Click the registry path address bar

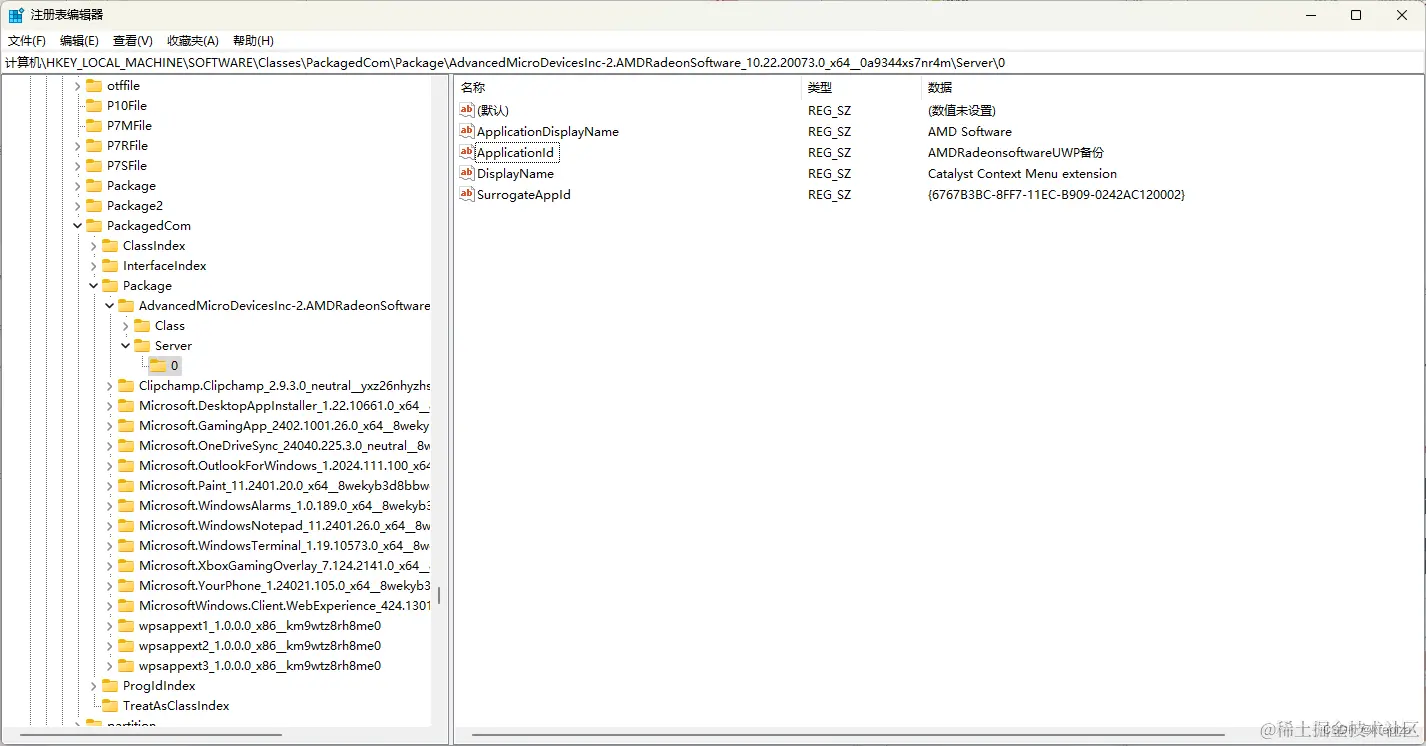coord(713,63)
